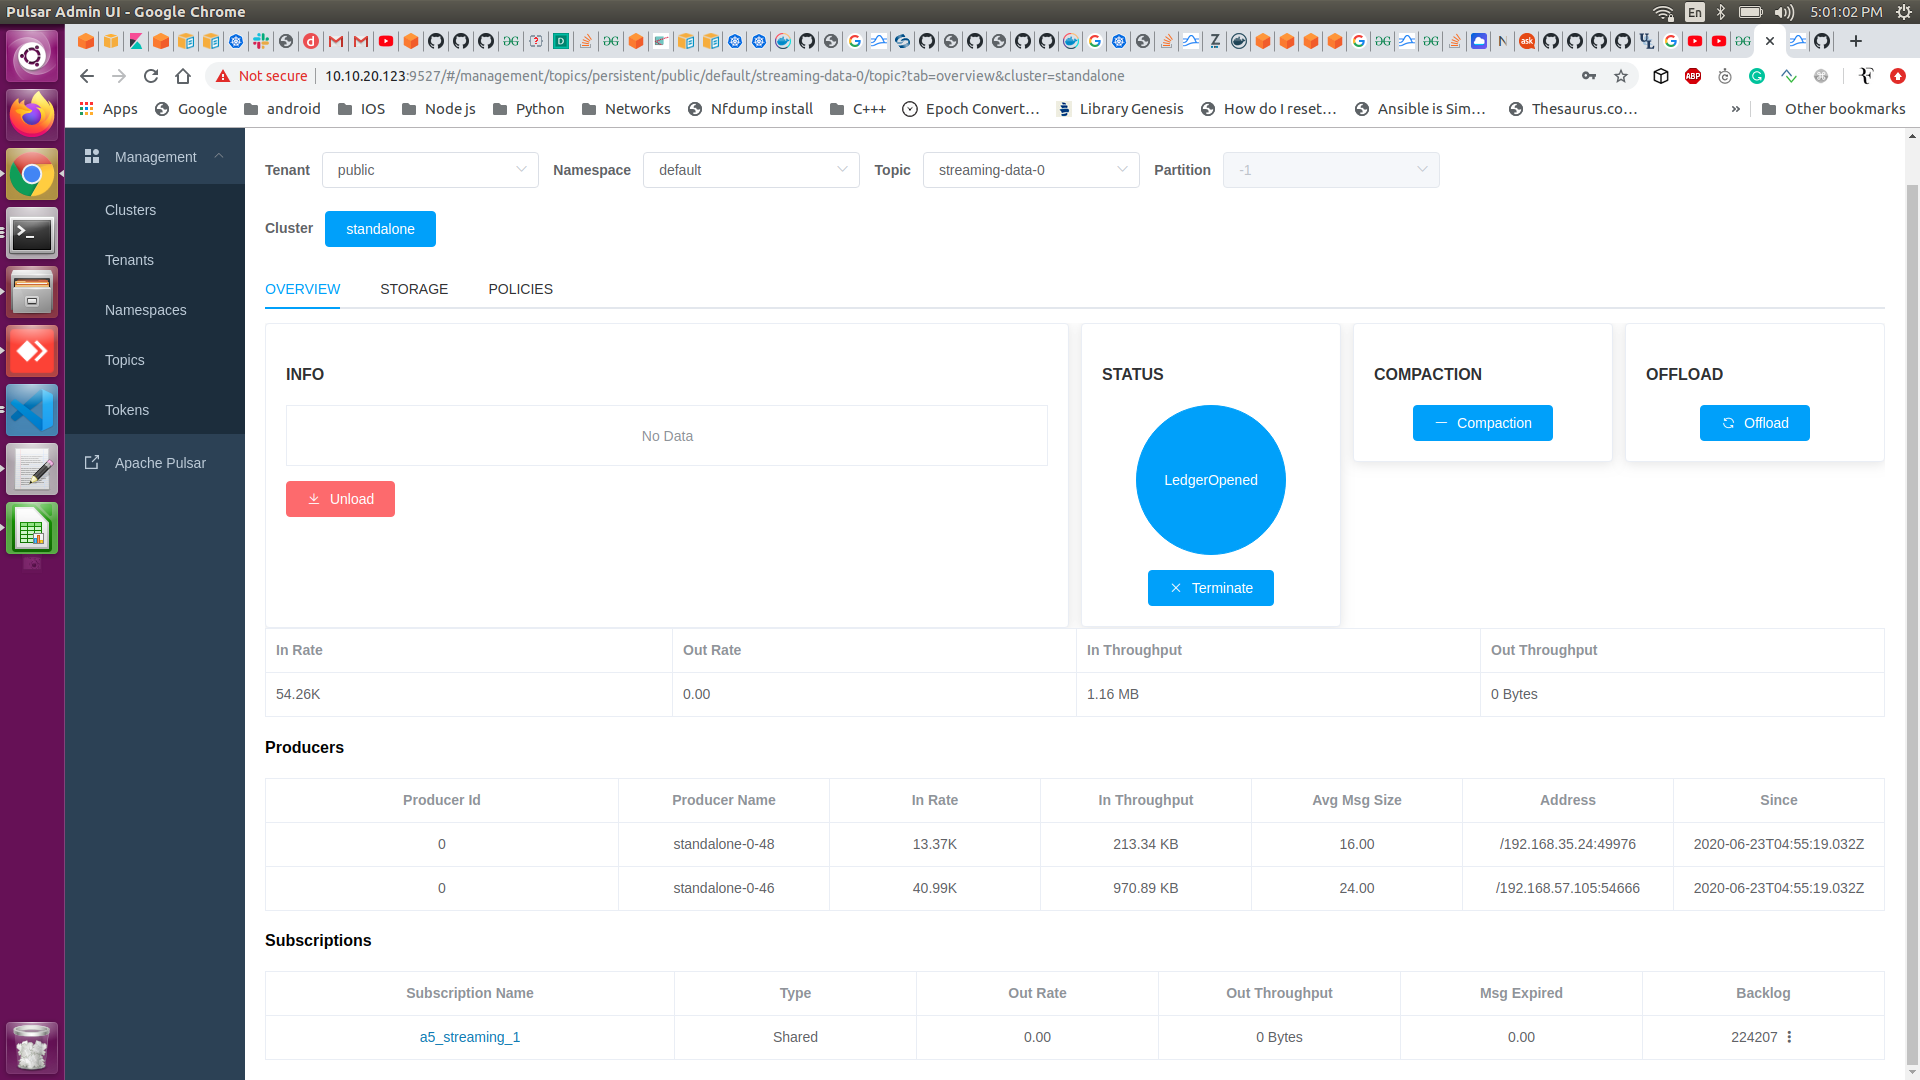Click the Grammarly extension icon

1757,76
